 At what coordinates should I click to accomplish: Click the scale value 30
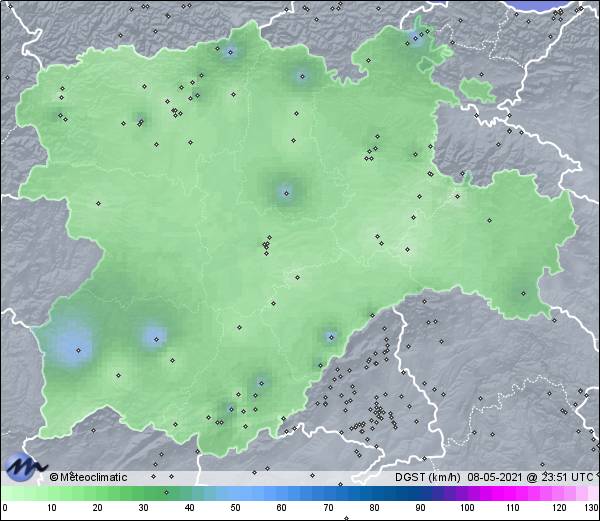(x=143, y=508)
